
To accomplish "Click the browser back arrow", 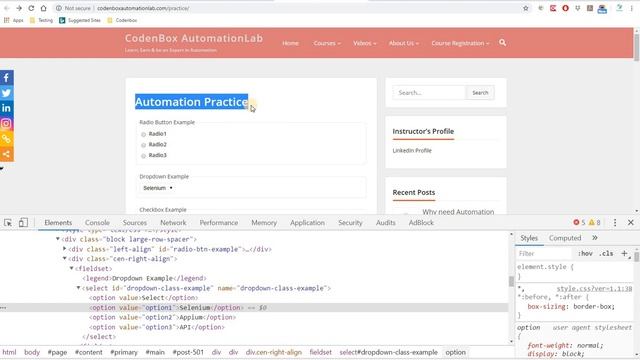I will click(x=7, y=8).
